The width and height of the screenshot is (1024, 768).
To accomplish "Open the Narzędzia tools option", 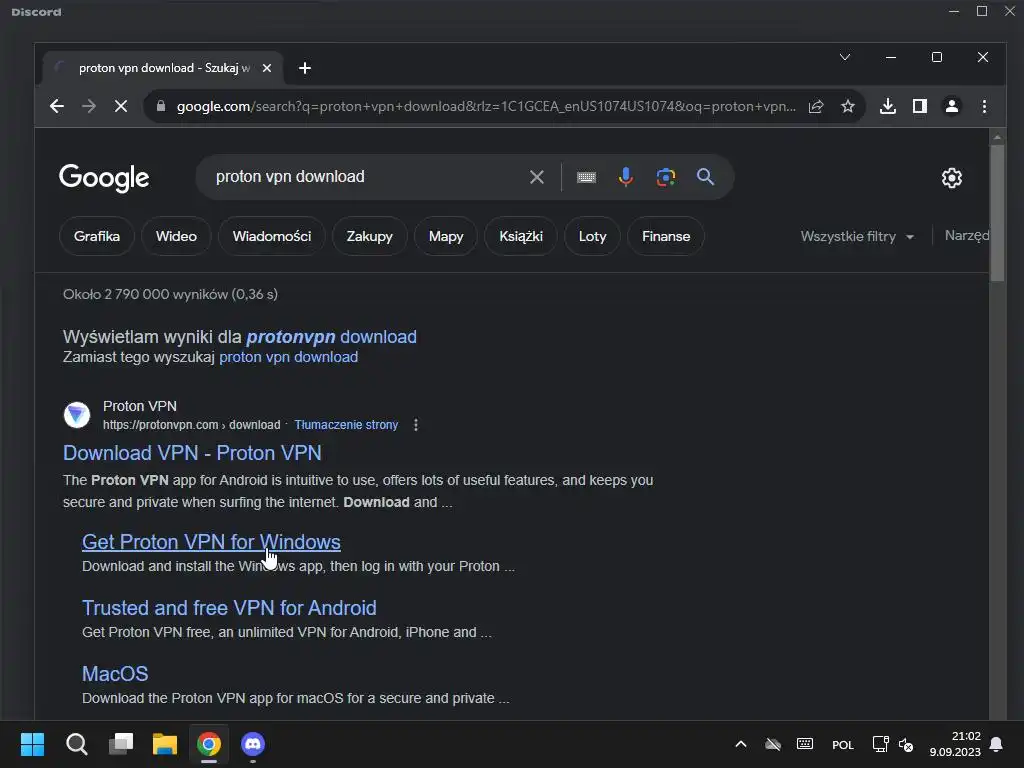I will tap(967, 236).
